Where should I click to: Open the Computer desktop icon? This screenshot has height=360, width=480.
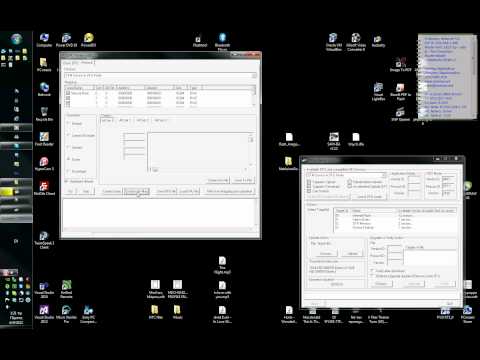pos(44,40)
